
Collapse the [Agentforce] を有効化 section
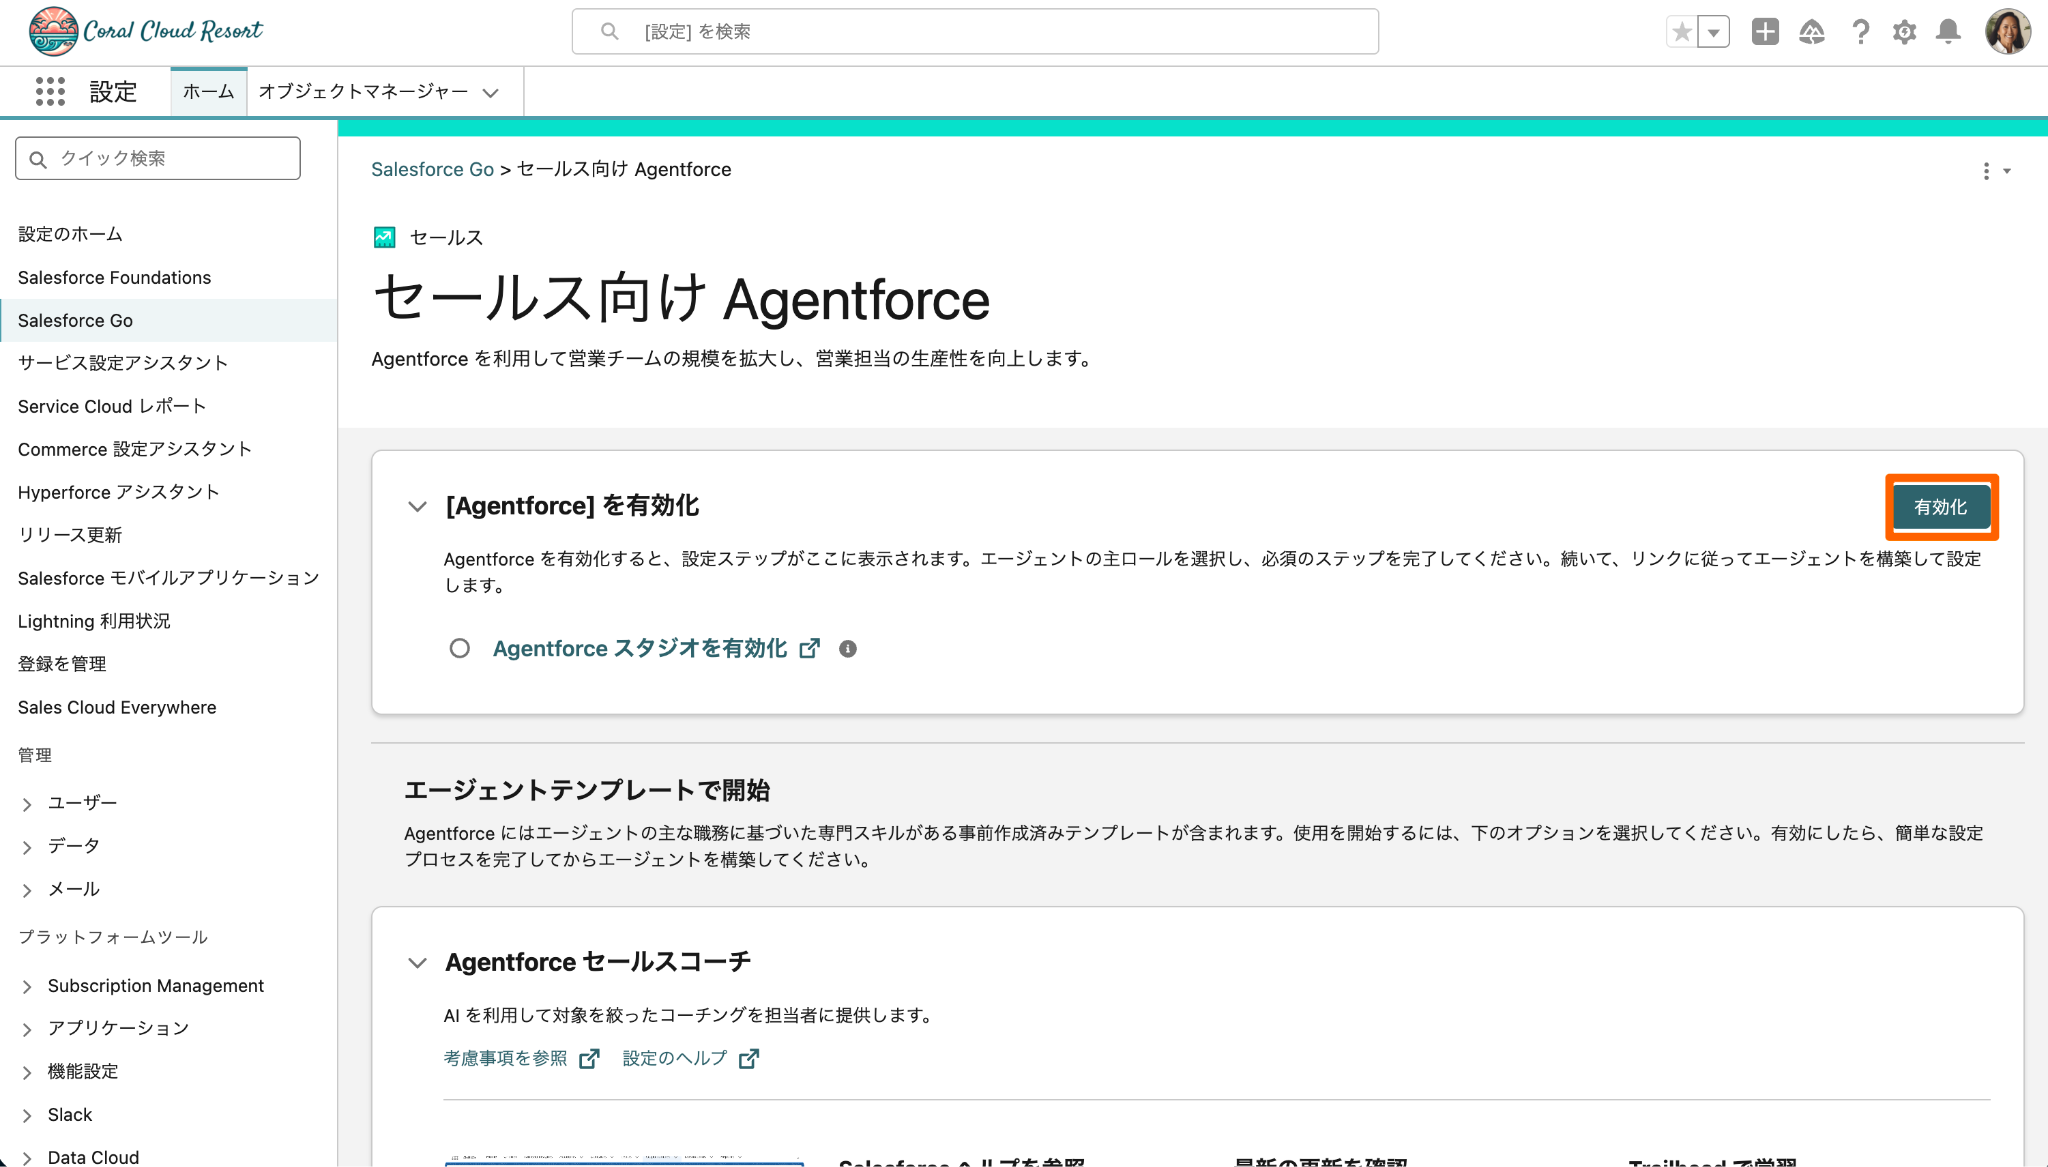point(417,507)
